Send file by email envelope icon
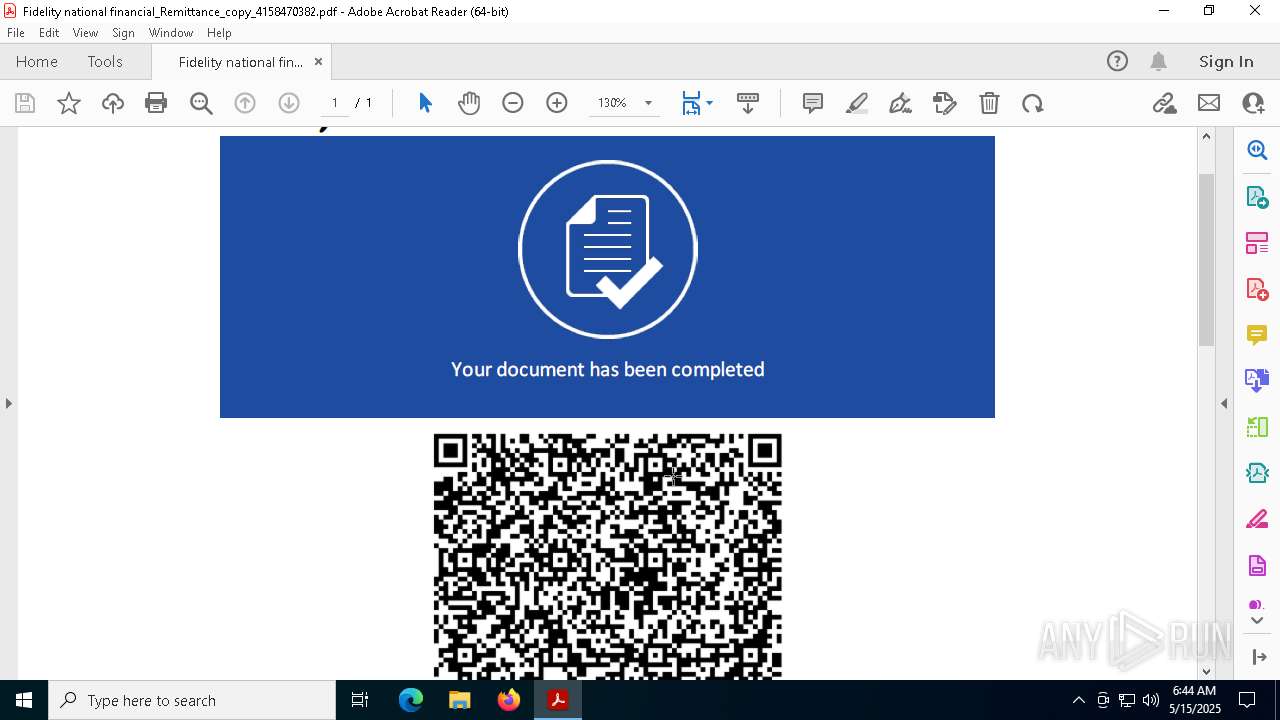Screen dimensions: 1280x720 tap(1209, 103)
